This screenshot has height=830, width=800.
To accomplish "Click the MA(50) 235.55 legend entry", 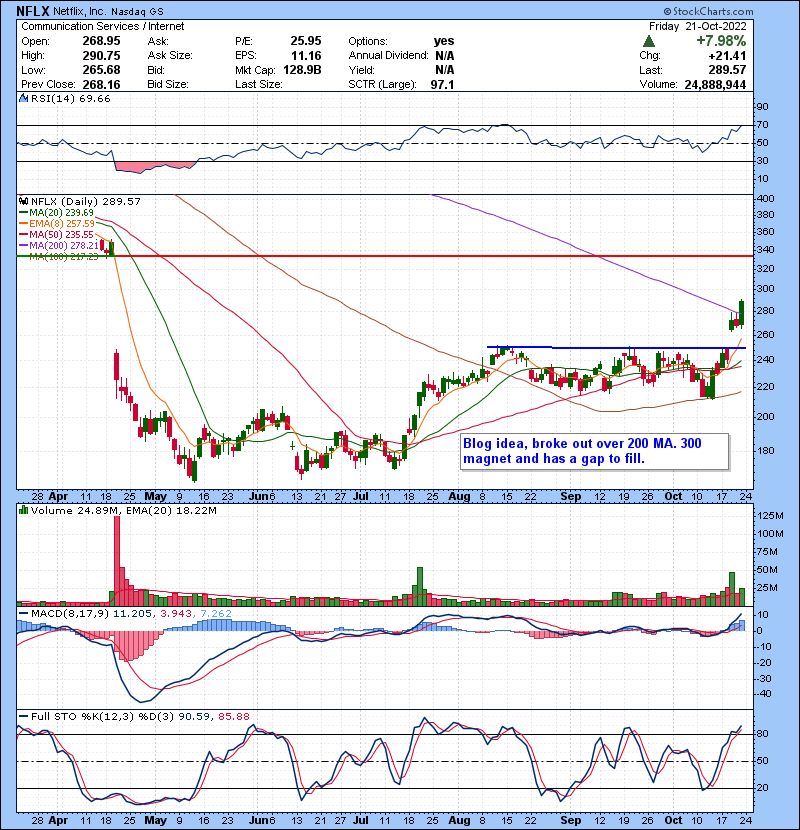I will tap(57, 234).
